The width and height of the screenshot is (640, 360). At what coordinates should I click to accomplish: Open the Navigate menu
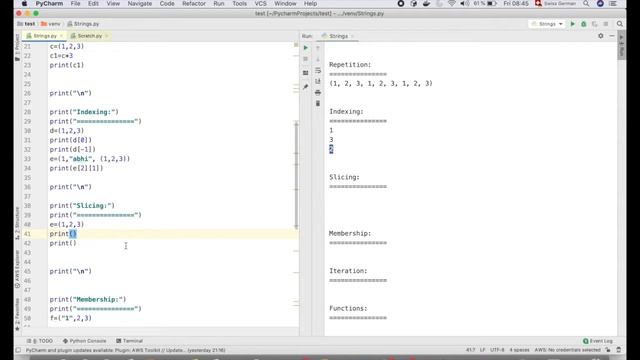(x=140, y=4)
